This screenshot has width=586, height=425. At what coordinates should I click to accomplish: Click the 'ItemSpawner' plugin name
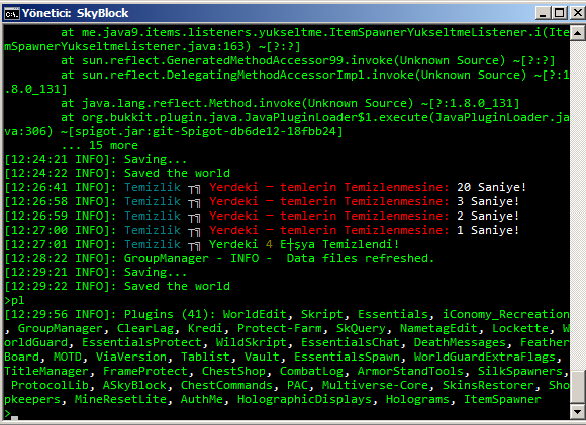tap(503, 400)
